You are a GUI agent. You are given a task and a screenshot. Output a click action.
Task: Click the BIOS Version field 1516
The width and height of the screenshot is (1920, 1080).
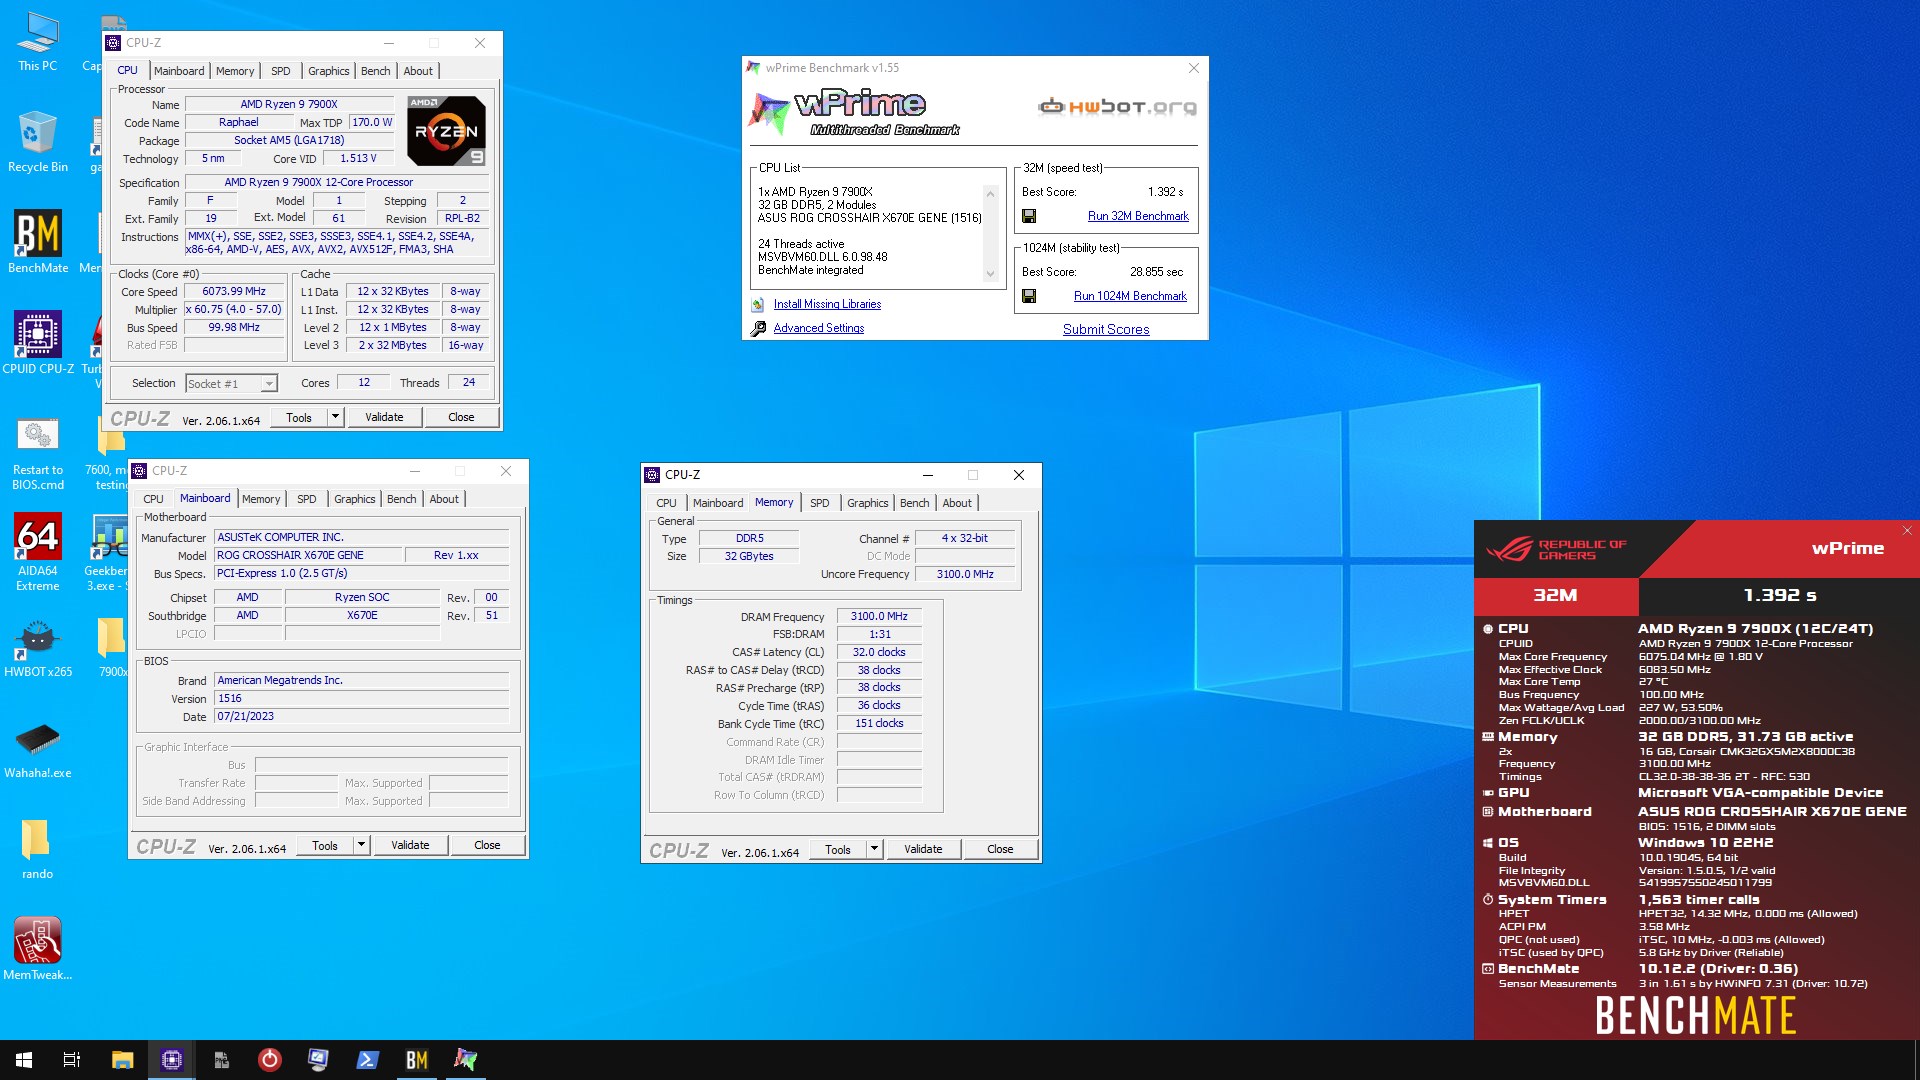coord(361,699)
